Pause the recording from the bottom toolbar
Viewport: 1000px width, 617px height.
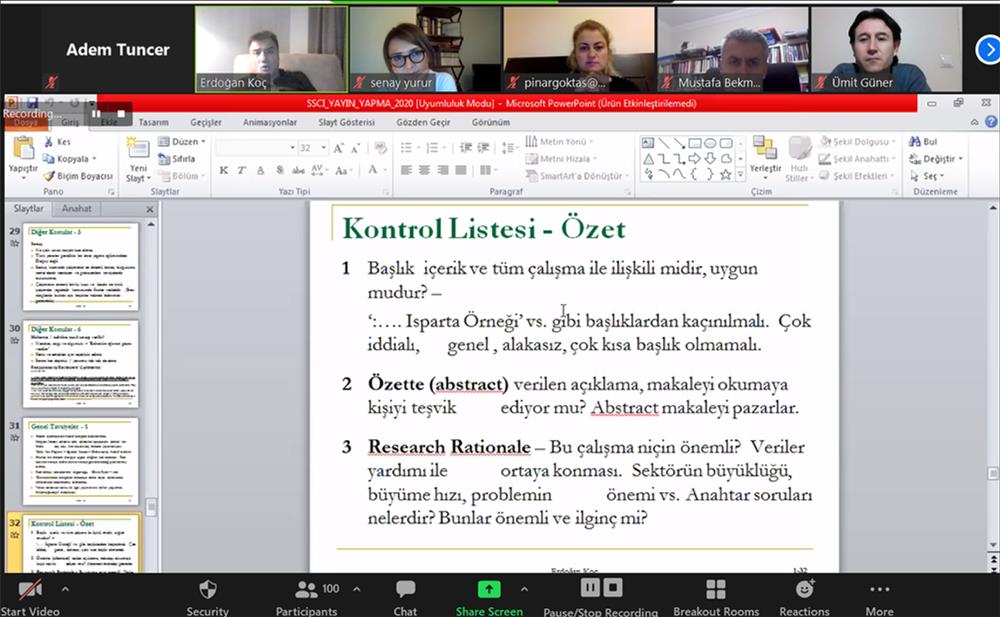[590, 588]
